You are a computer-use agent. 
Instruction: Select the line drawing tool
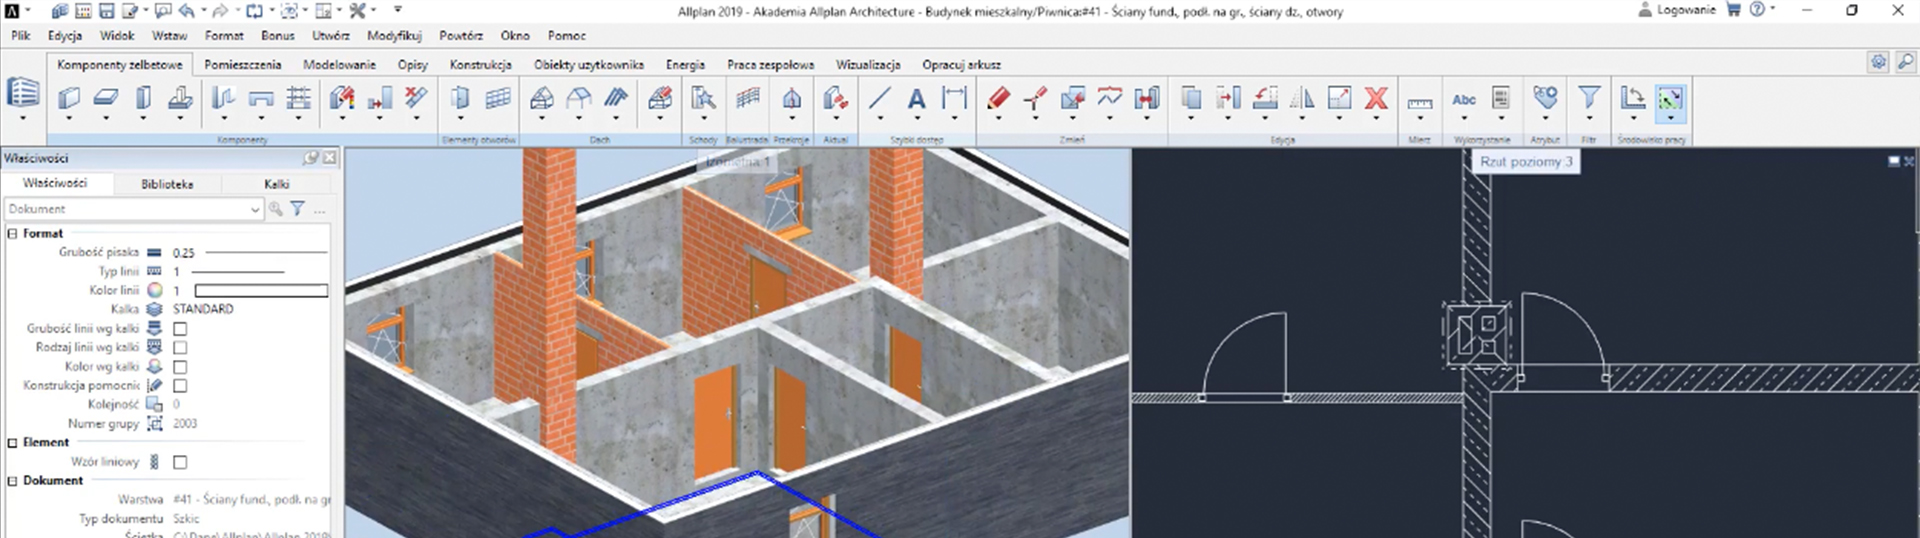click(x=879, y=98)
